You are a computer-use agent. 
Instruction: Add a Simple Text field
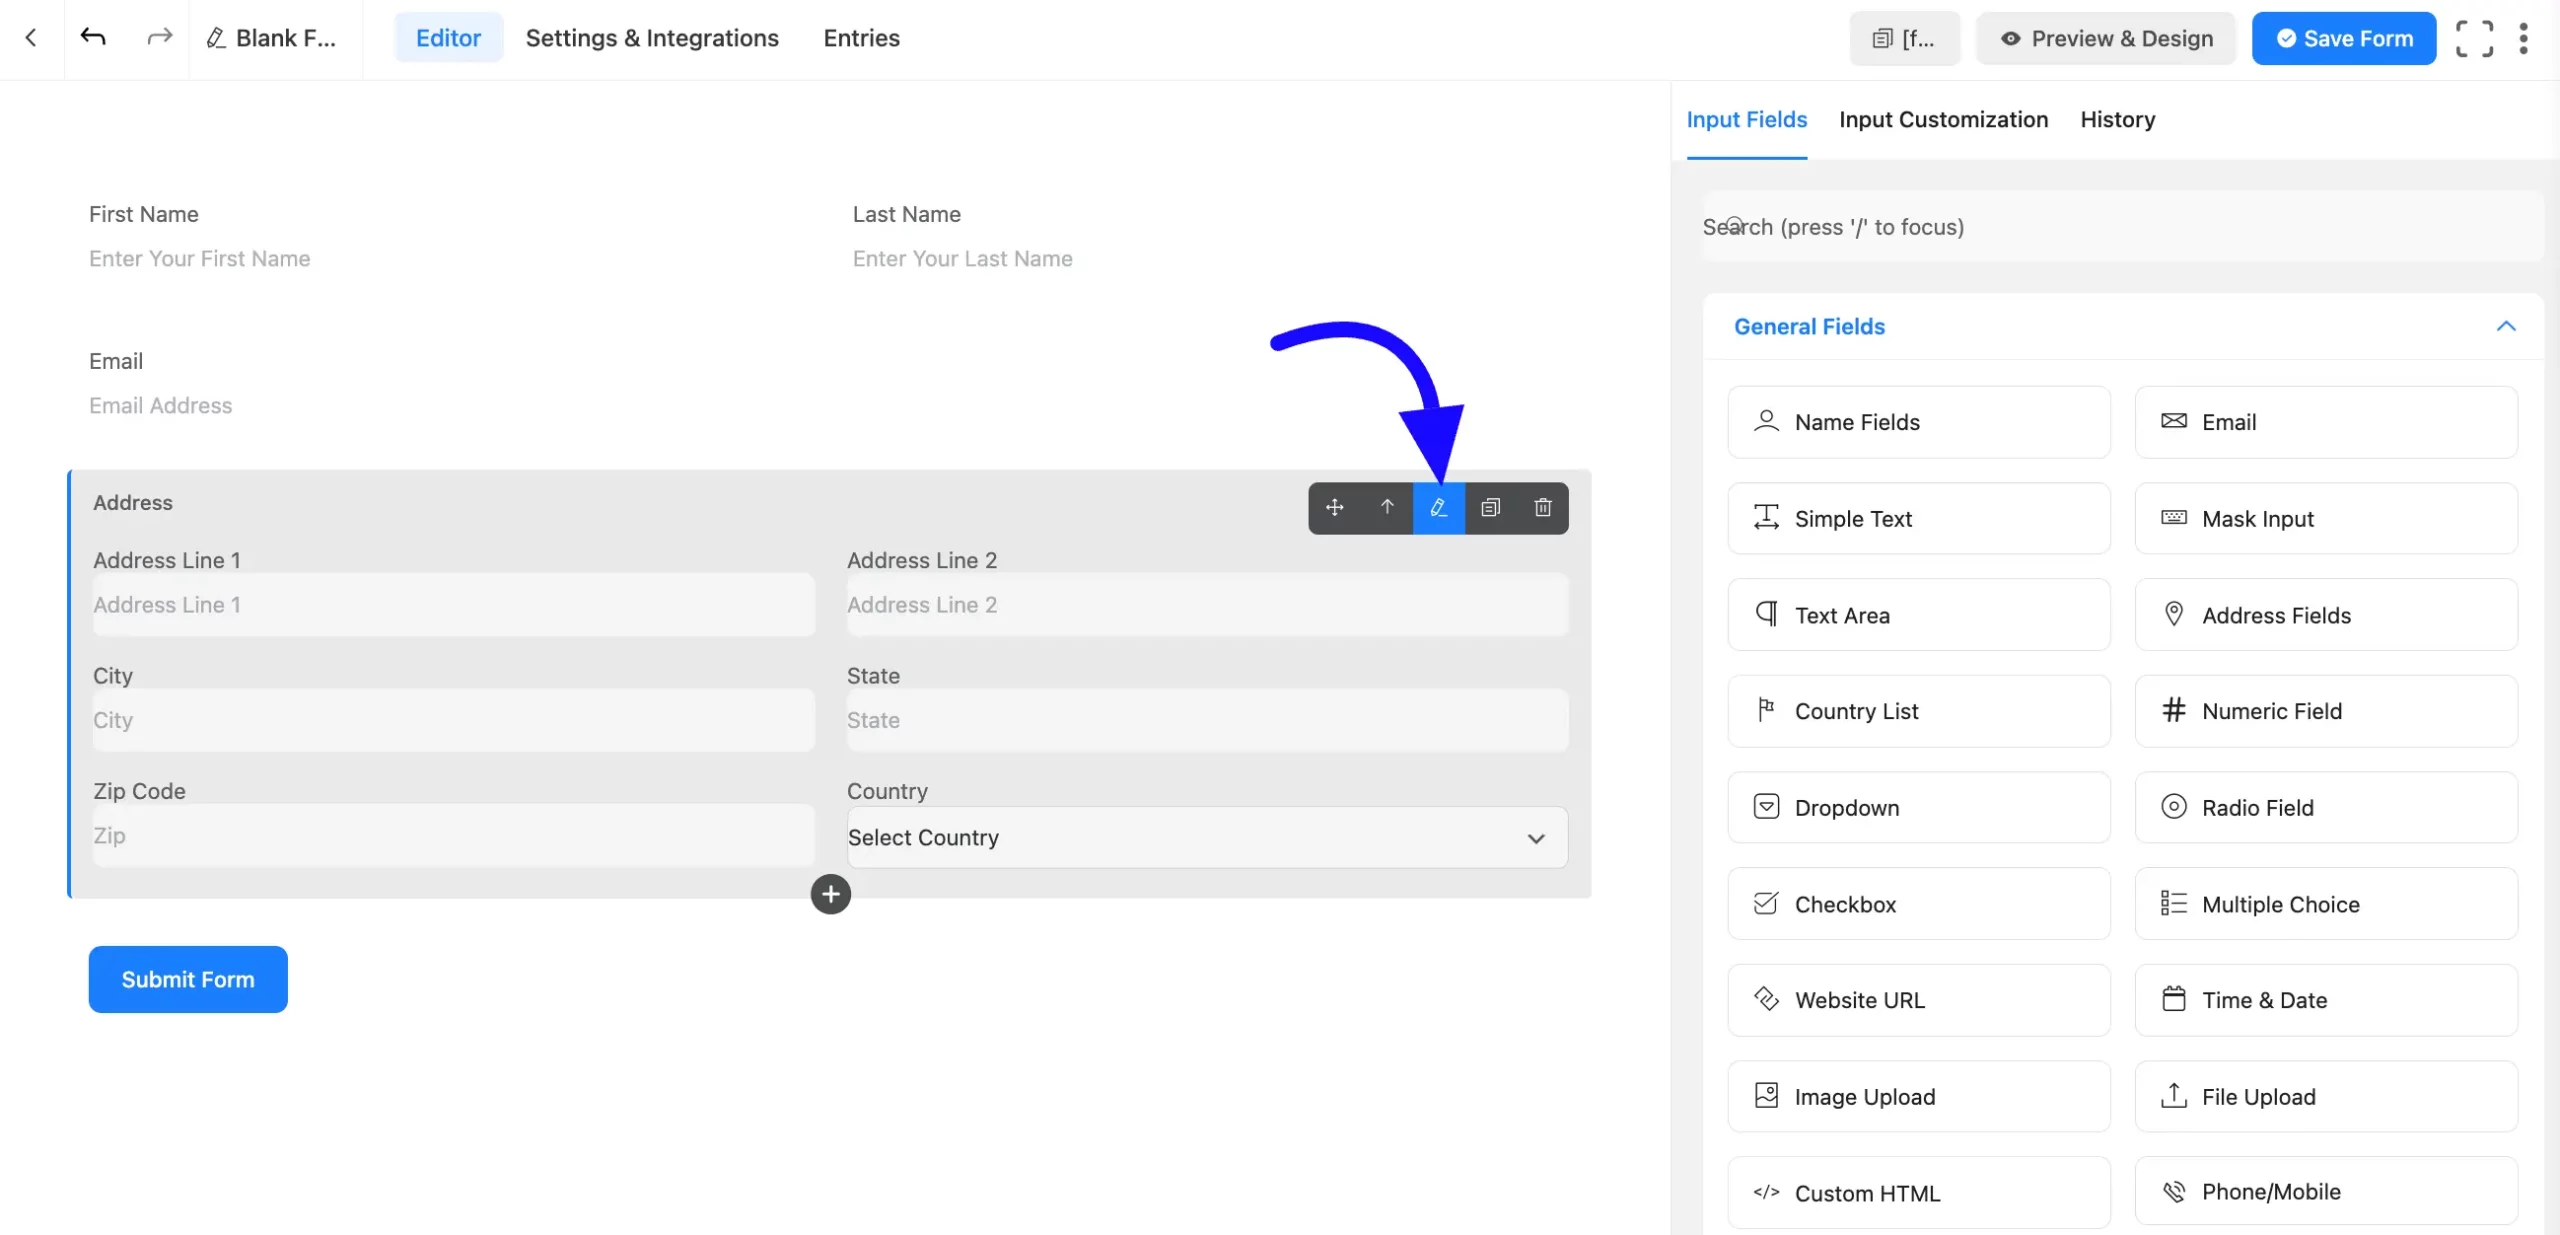click(x=1918, y=518)
